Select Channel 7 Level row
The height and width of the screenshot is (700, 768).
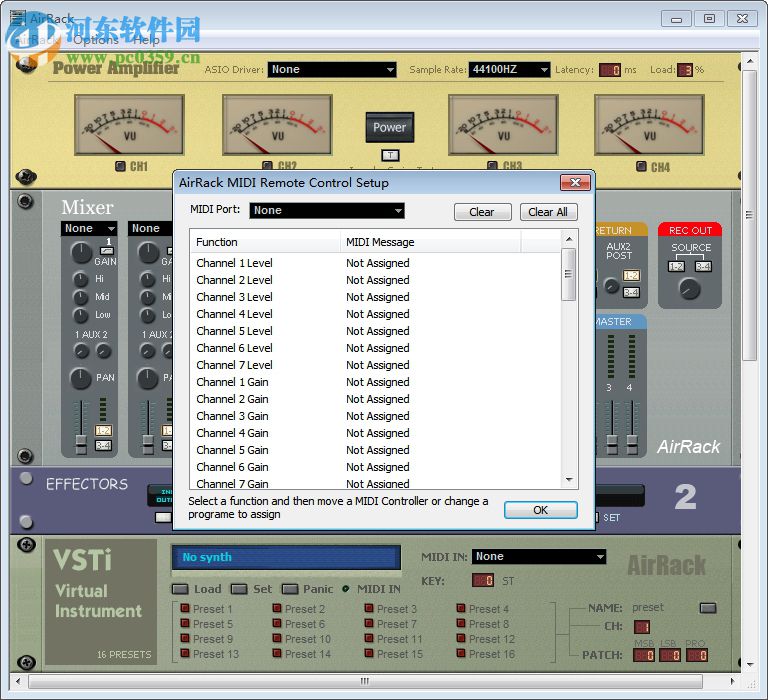point(375,365)
